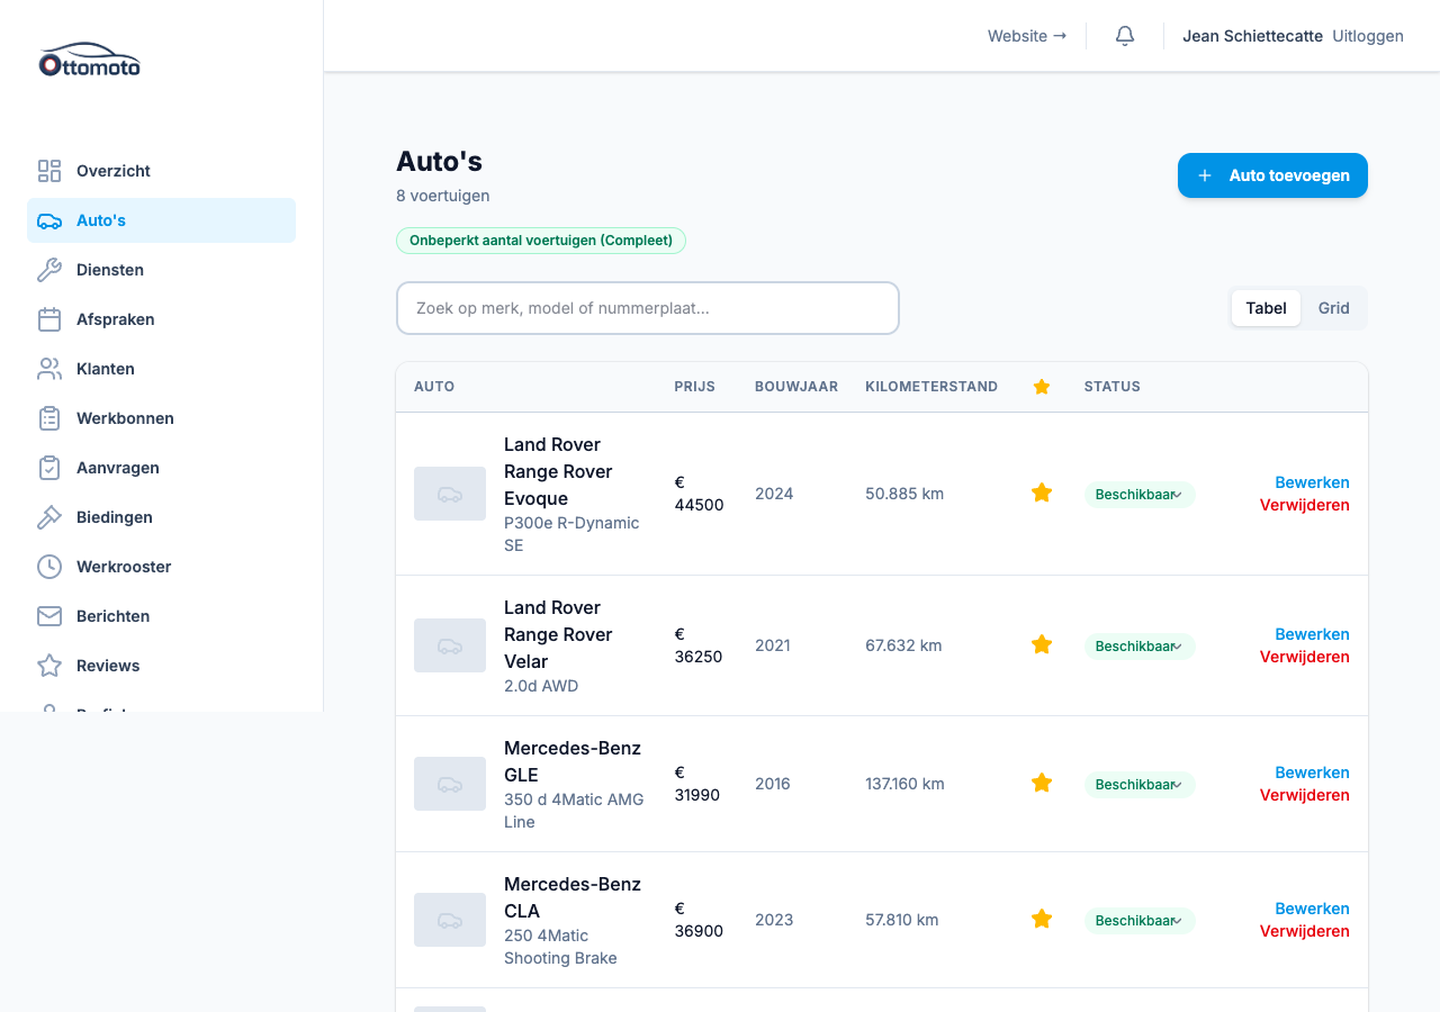The width and height of the screenshot is (1440, 1012).
Task: Click the PRIJS column header
Action: tap(695, 387)
